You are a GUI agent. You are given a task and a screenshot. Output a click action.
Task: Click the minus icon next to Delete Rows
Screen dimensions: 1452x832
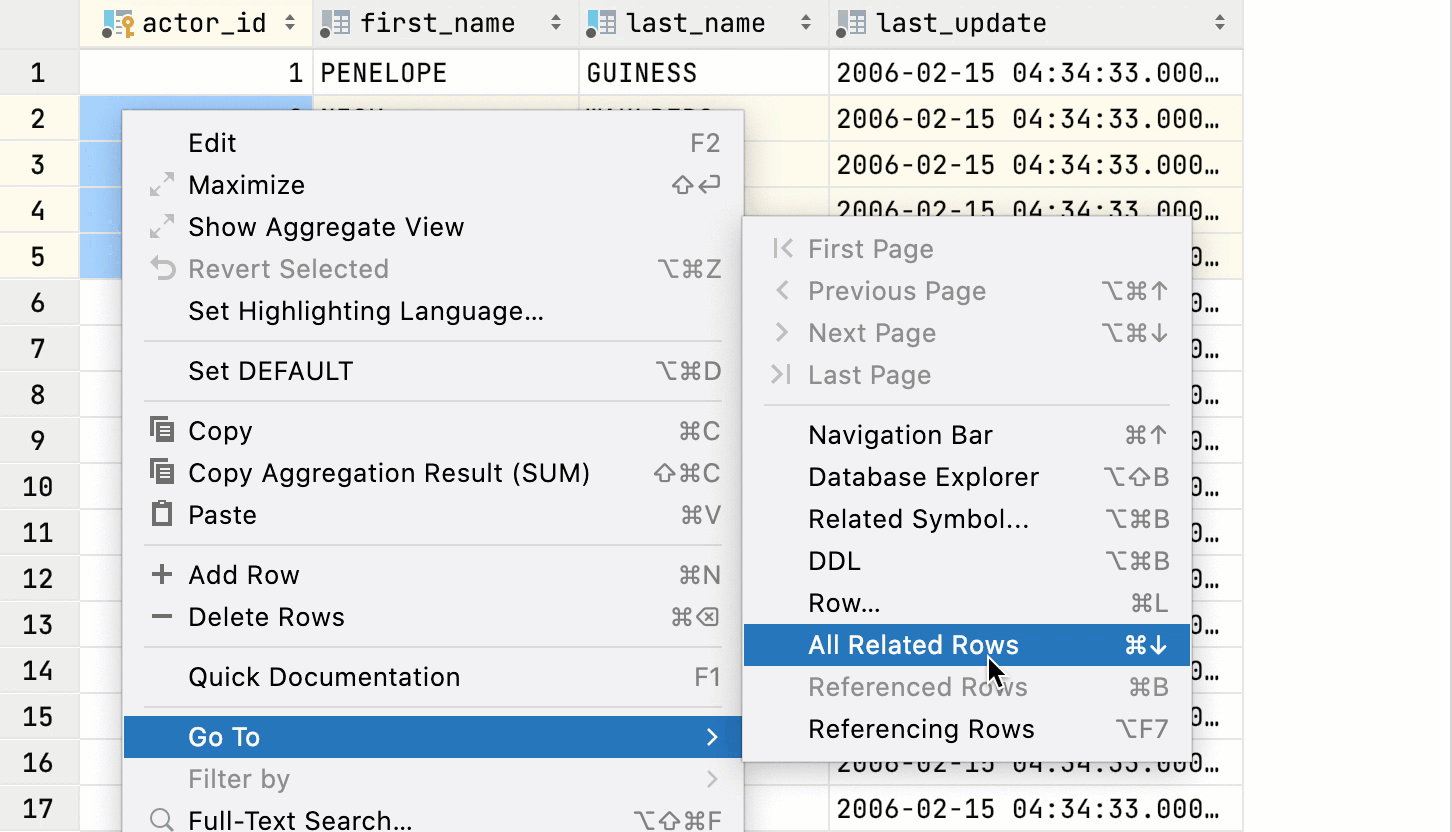coord(161,617)
